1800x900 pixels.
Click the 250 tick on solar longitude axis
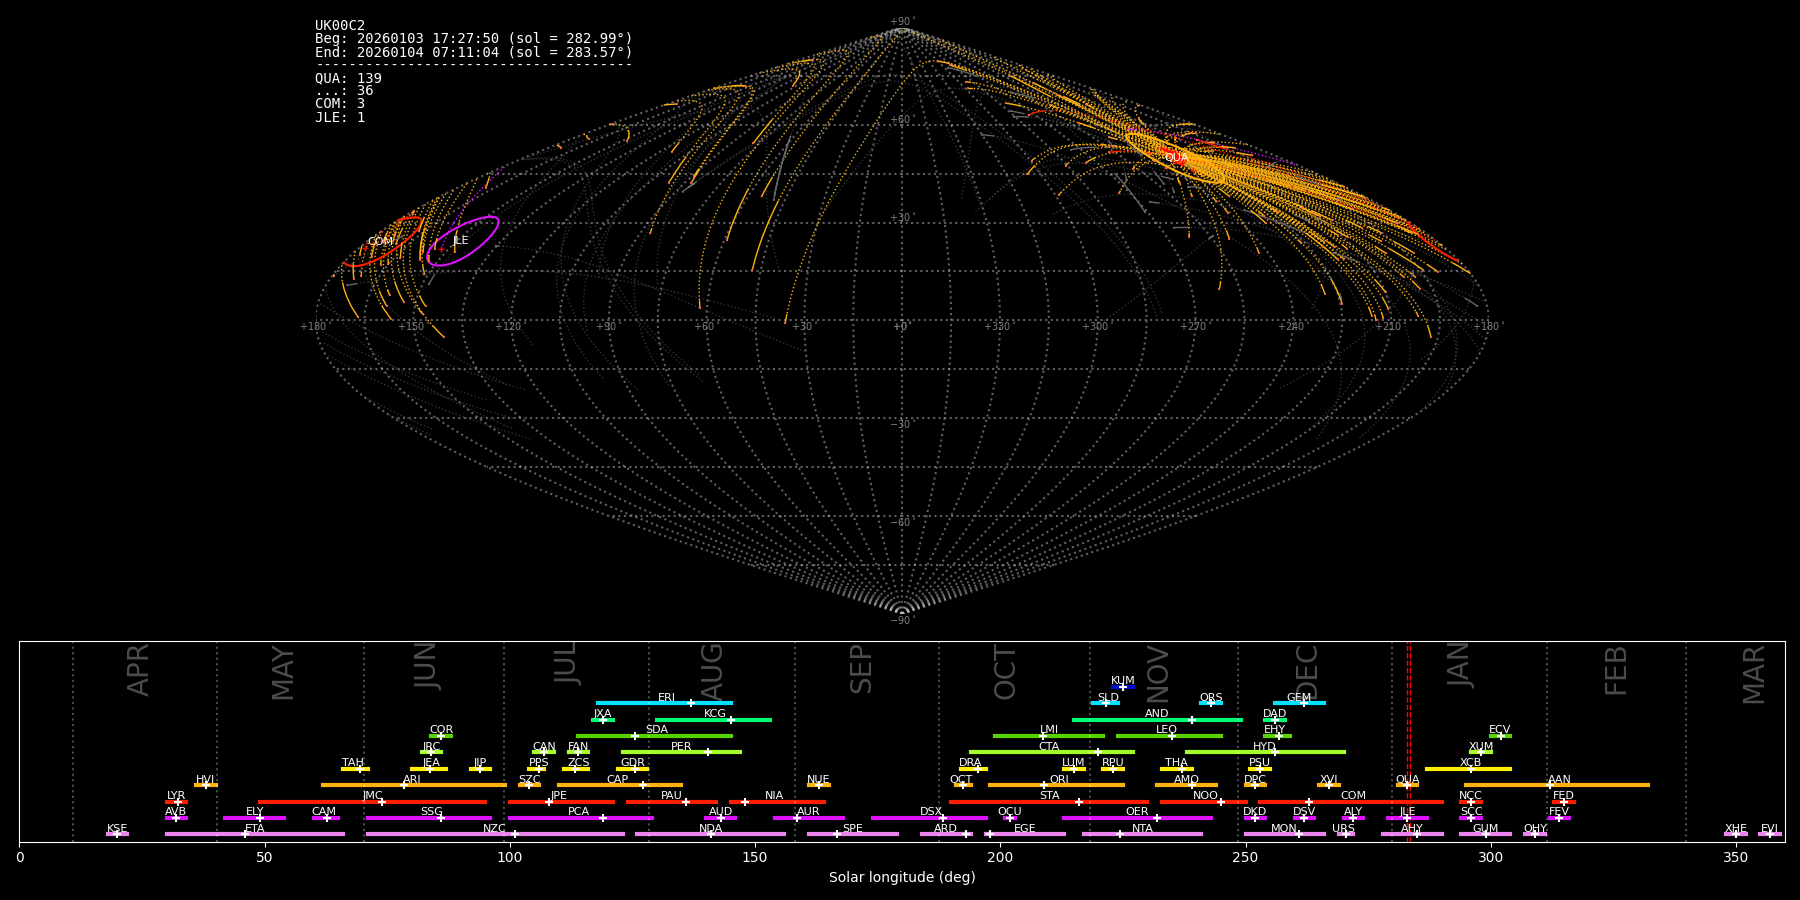pos(1245,857)
